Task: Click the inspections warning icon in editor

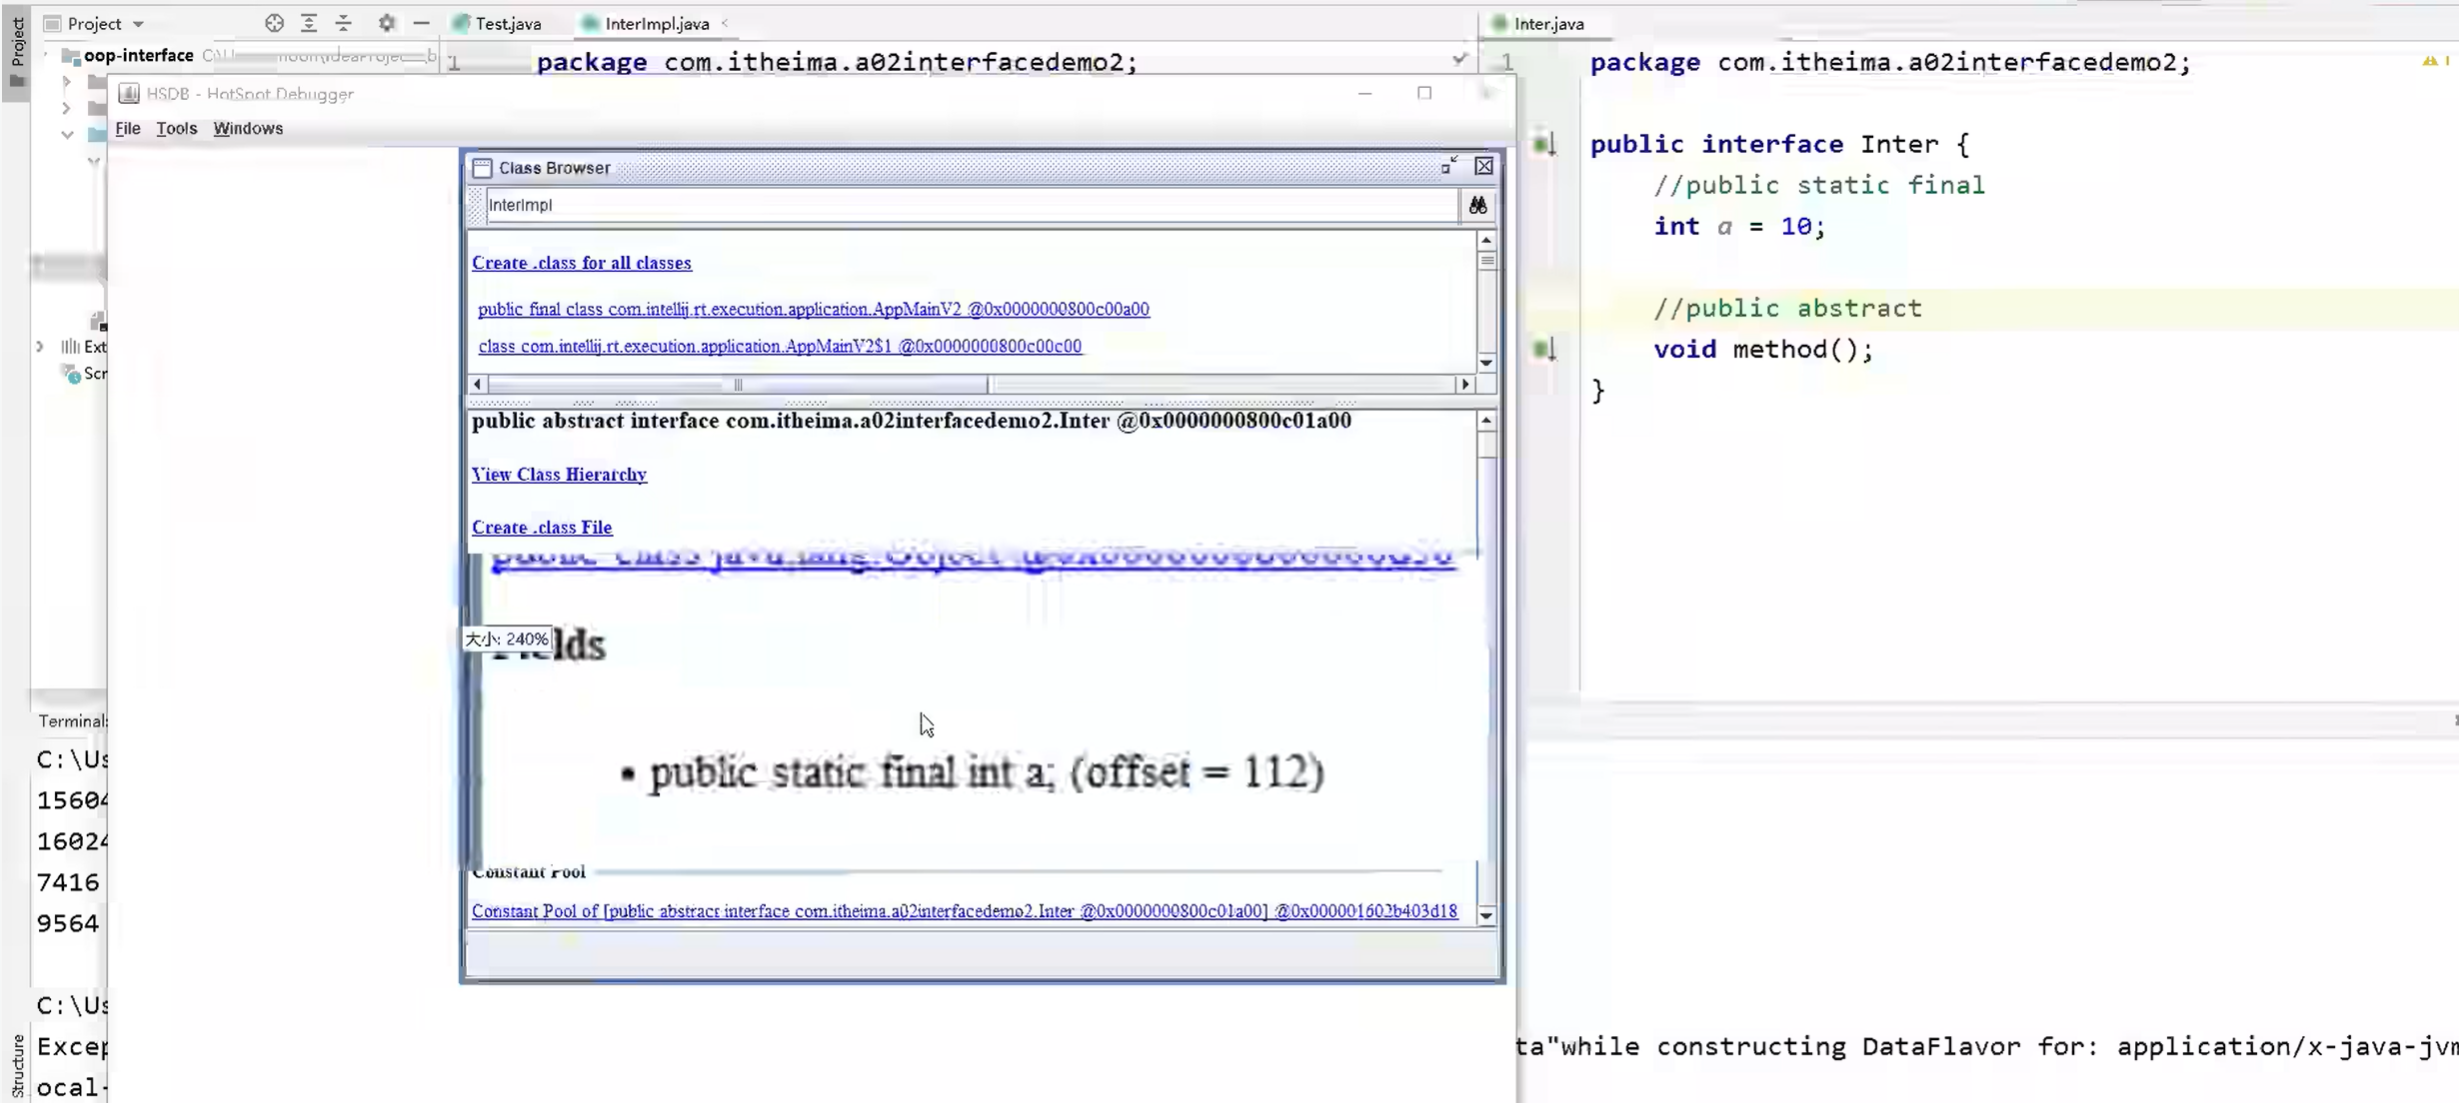Action: point(2430,60)
